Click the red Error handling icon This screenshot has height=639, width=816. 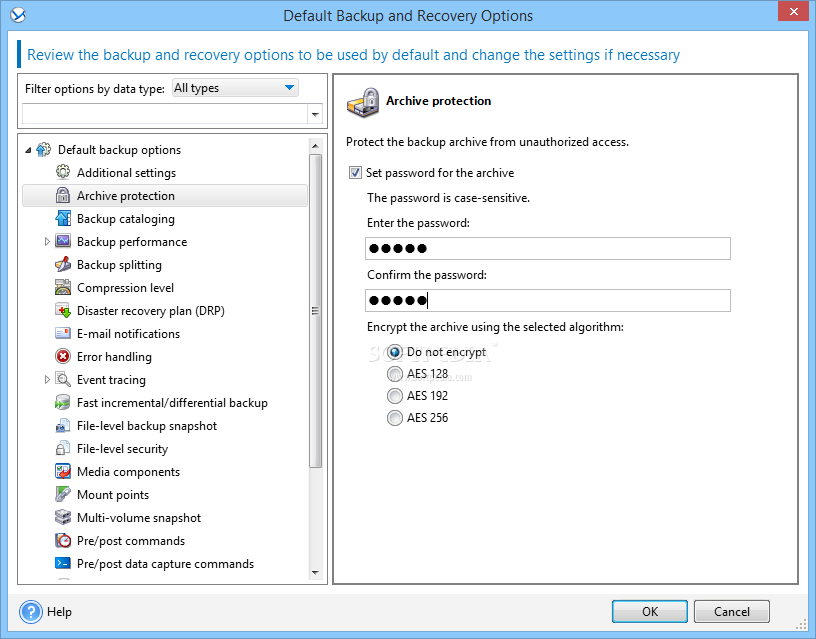[63, 356]
